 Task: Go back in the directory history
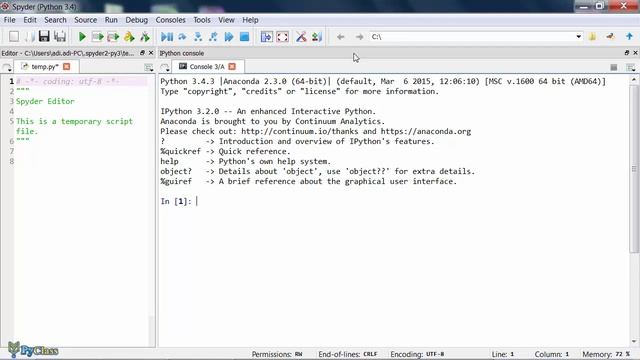click(x=340, y=37)
